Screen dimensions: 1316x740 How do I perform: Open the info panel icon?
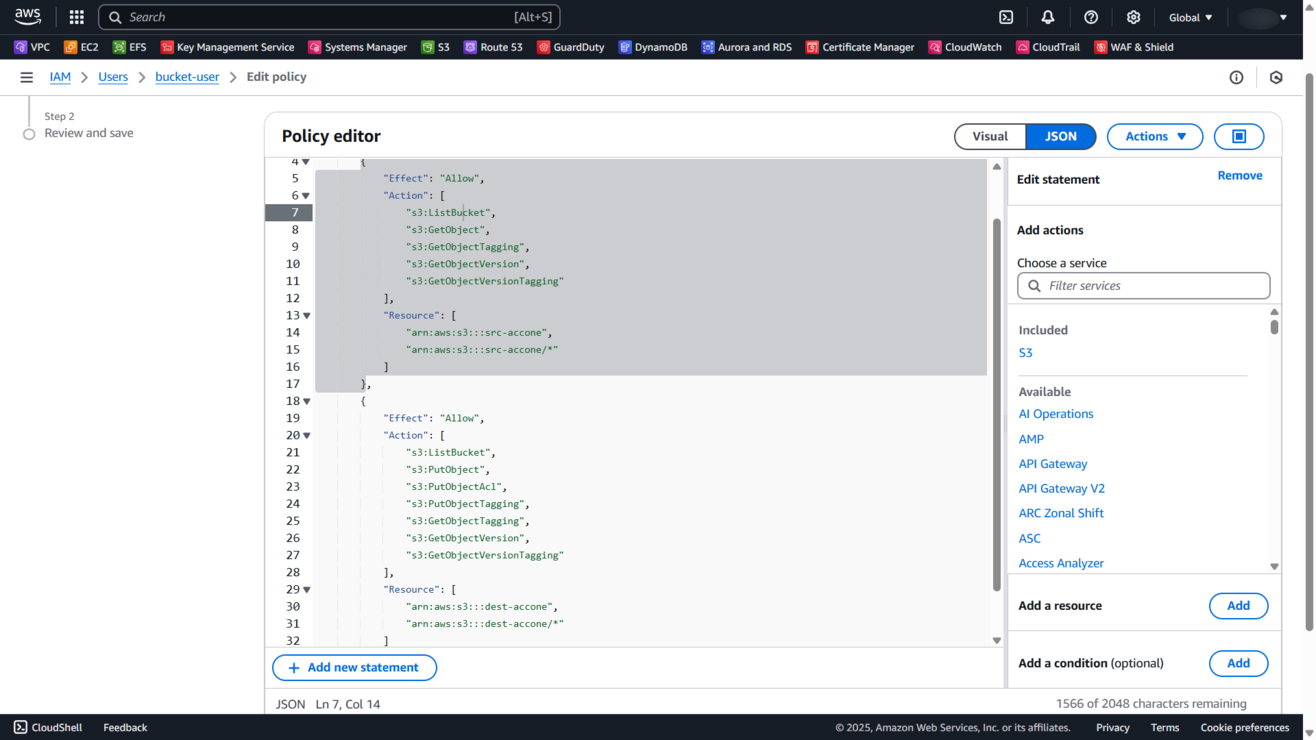1236,77
